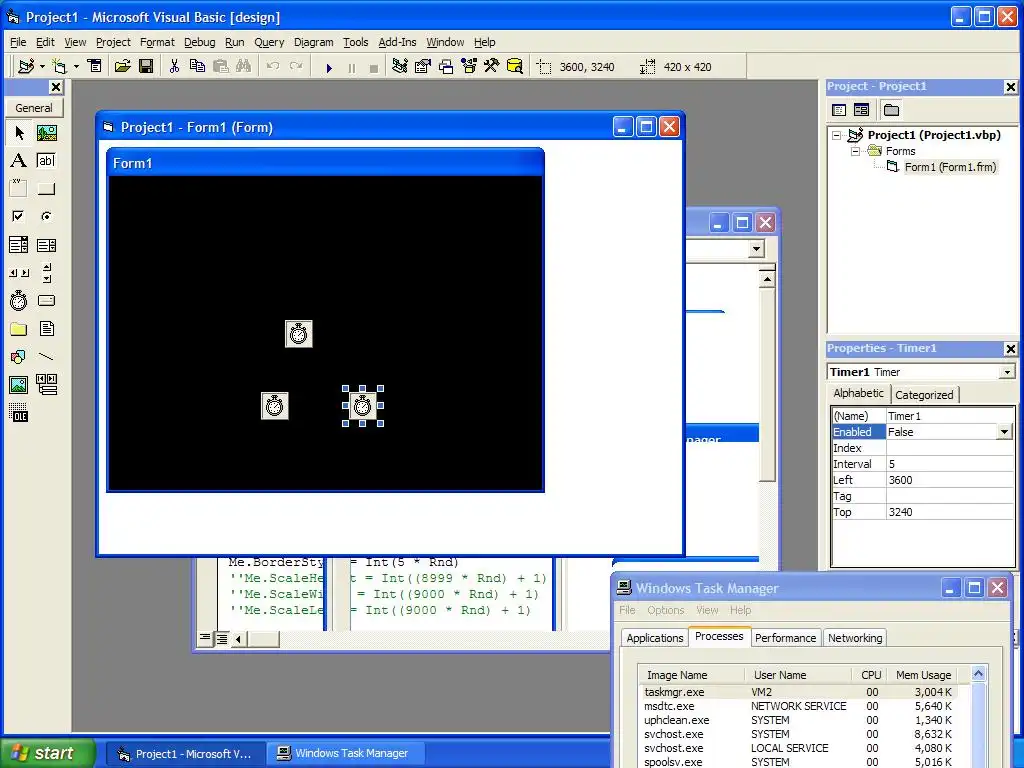Screen dimensions: 1024x768
Task: Select the Frame tool in toolbox
Action: coord(19,189)
